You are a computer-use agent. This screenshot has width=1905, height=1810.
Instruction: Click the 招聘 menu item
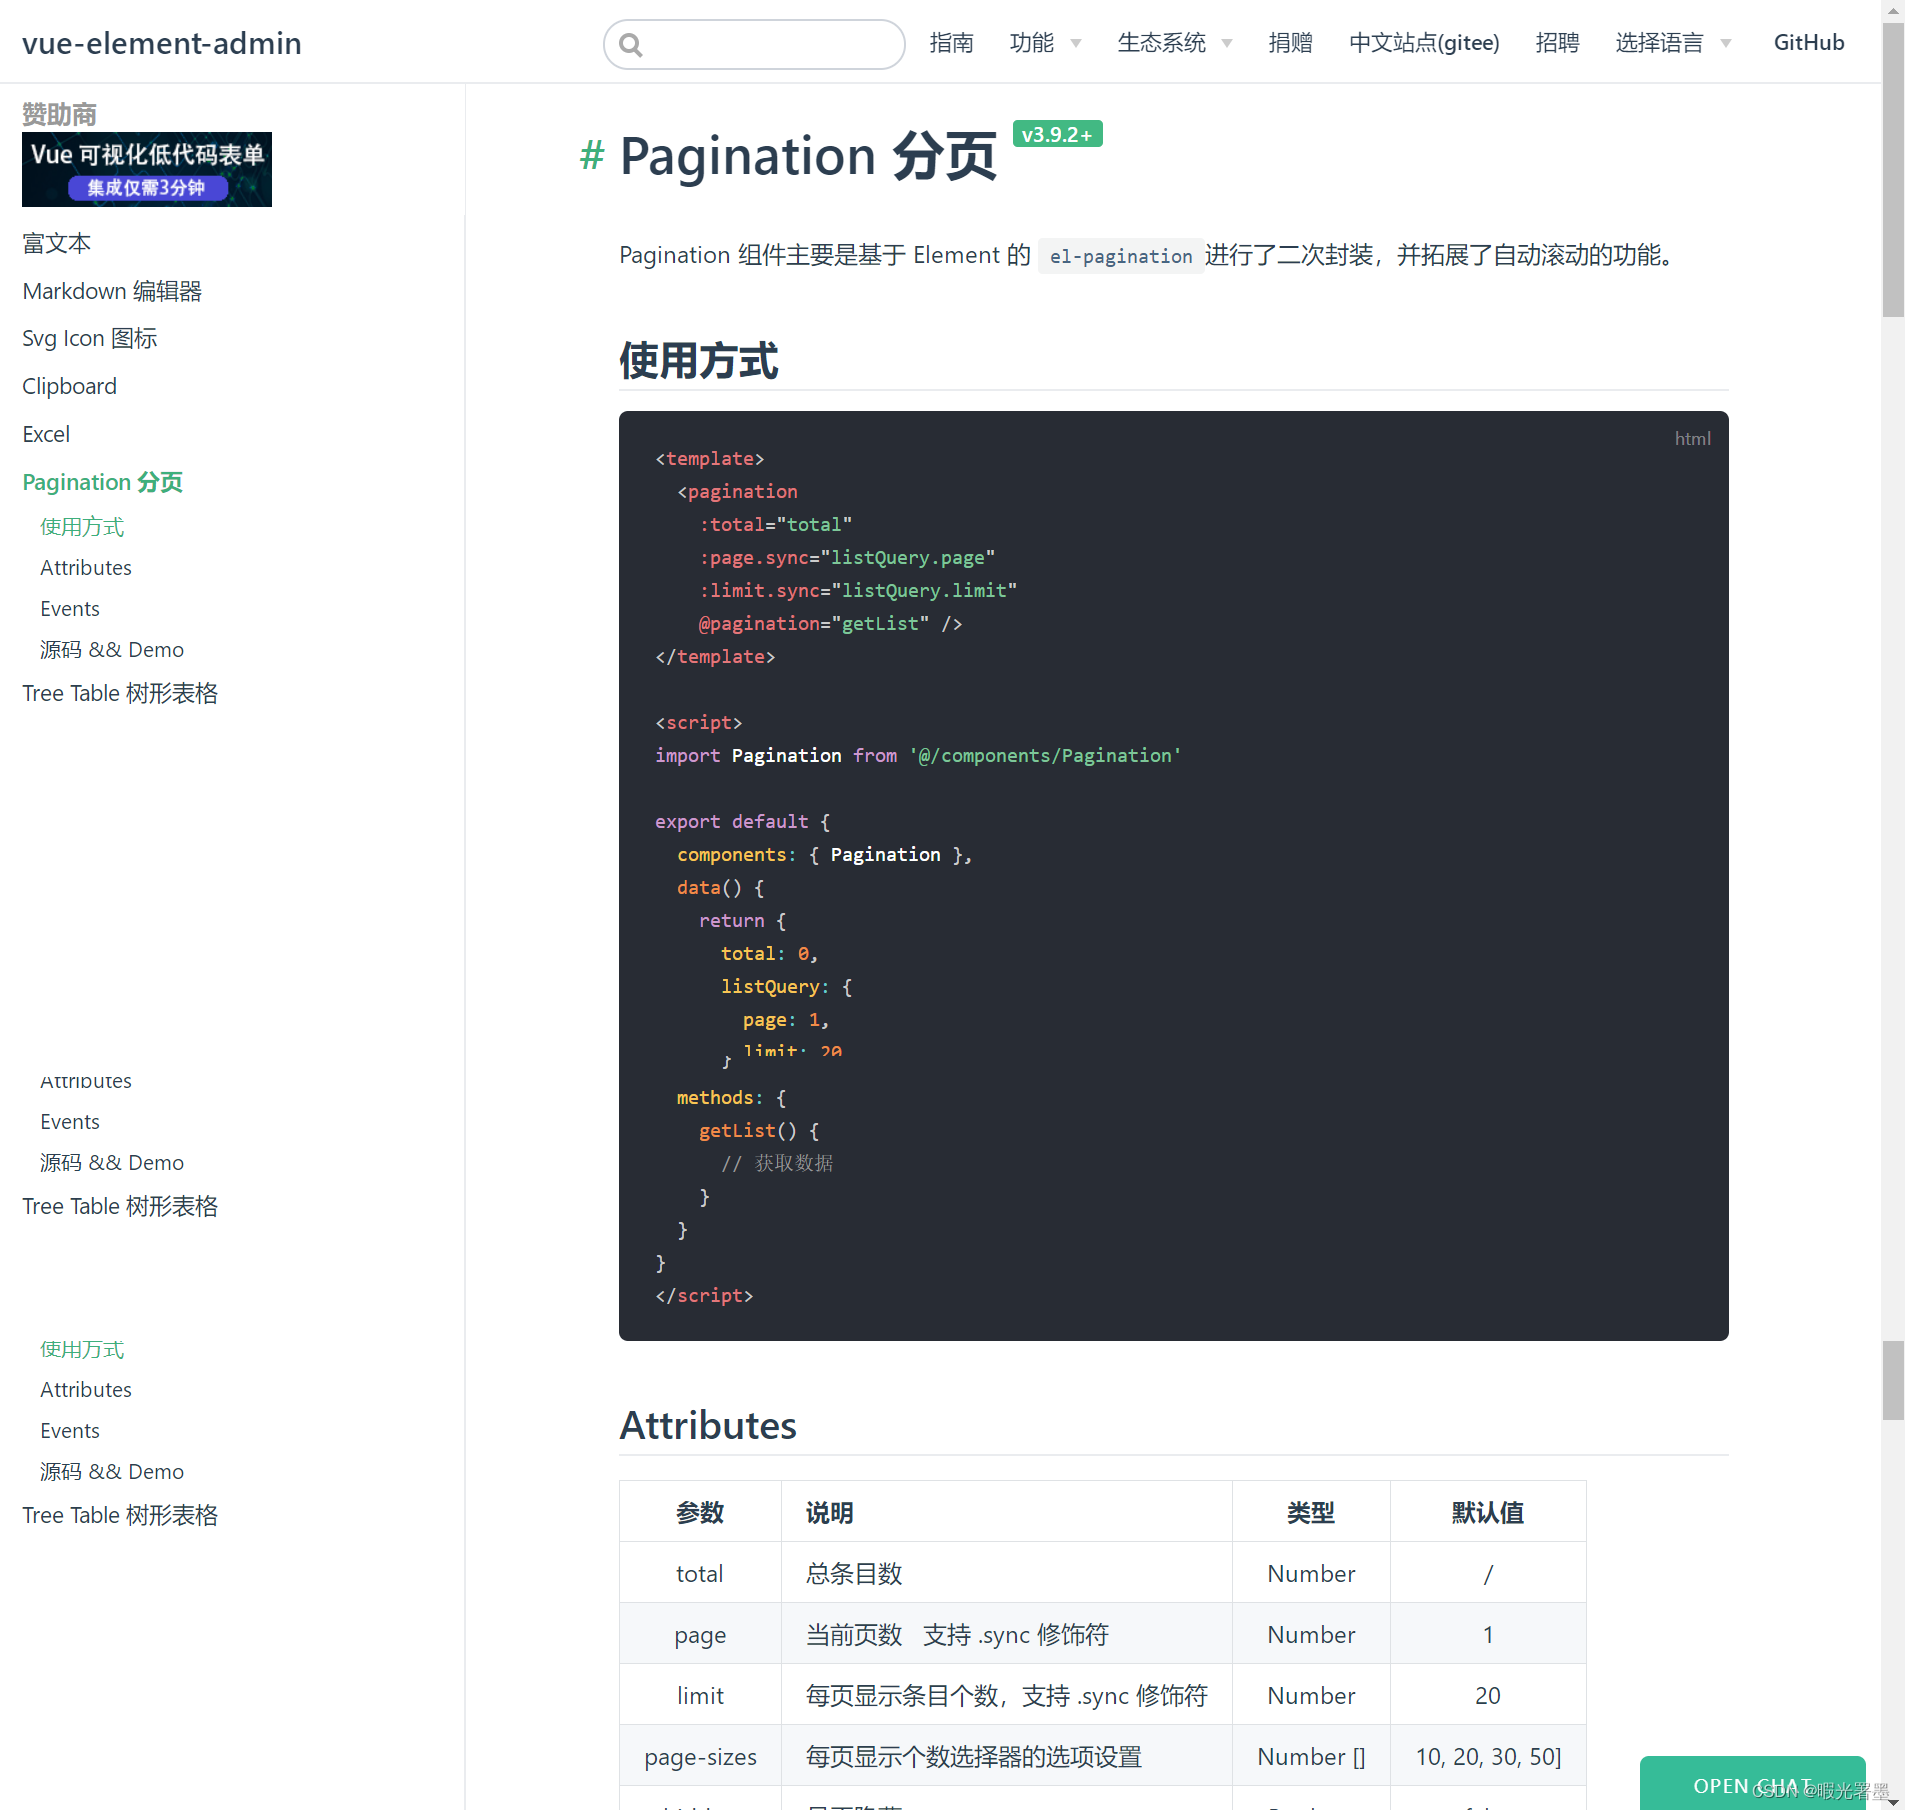(x=1556, y=42)
